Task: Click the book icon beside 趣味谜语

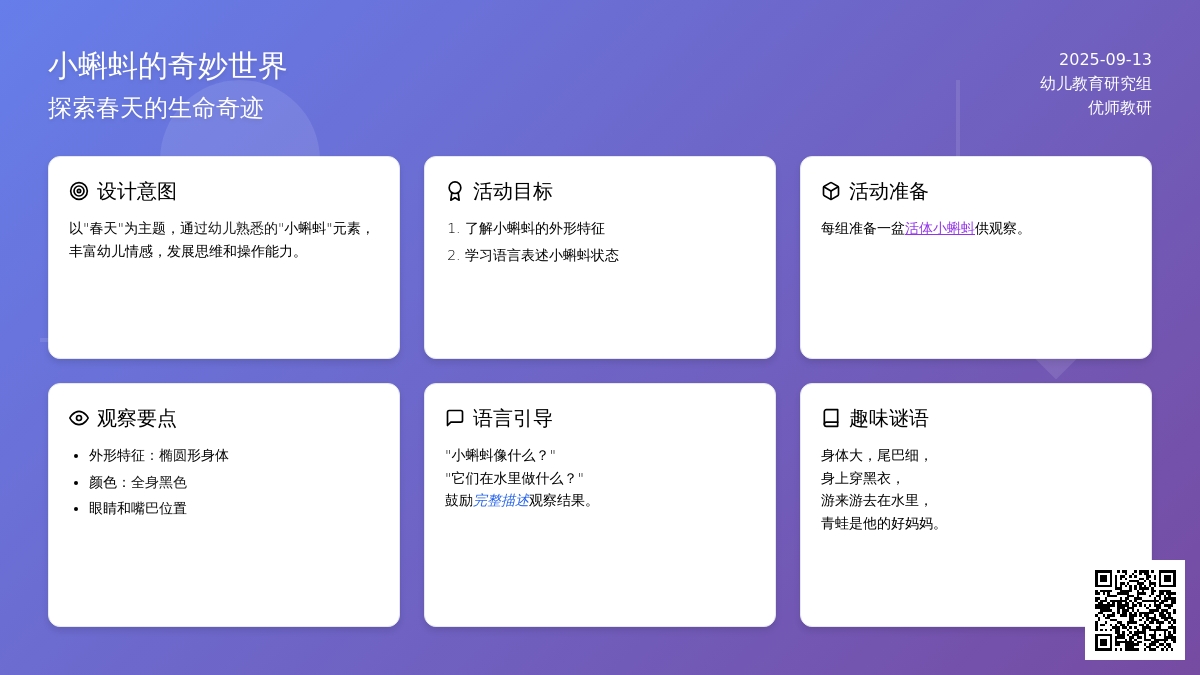Action: click(831, 418)
